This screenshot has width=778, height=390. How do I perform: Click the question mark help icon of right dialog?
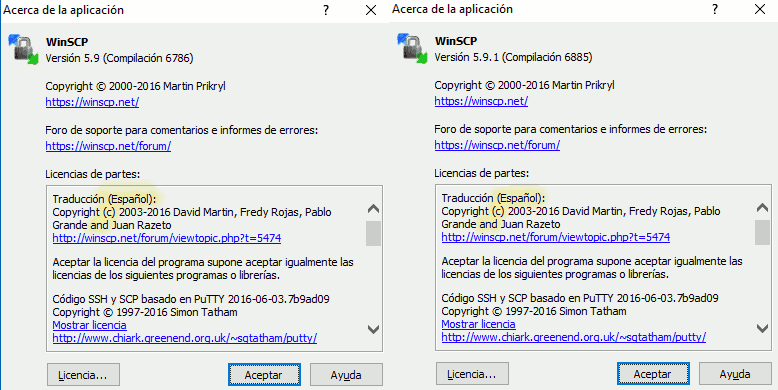[x=715, y=9]
